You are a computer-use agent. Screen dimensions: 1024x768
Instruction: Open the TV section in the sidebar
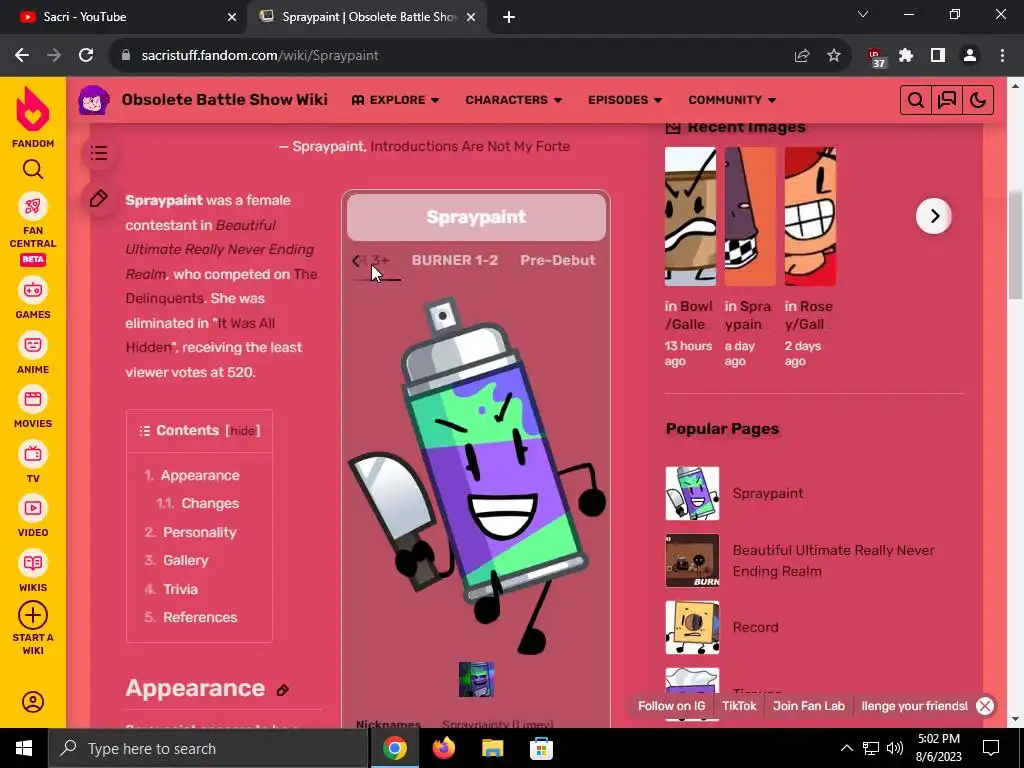click(33, 462)
